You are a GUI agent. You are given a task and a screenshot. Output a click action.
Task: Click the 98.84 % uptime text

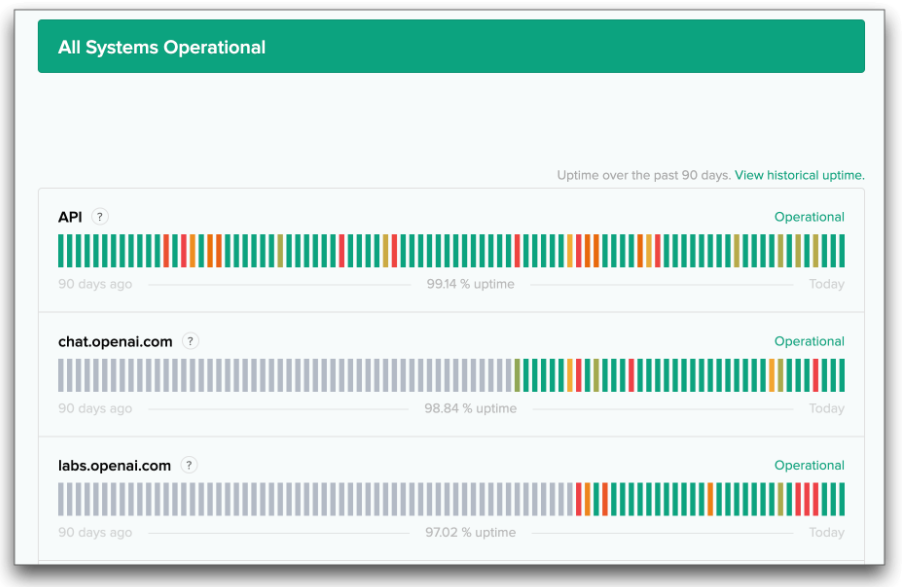[x=470, y=408]
